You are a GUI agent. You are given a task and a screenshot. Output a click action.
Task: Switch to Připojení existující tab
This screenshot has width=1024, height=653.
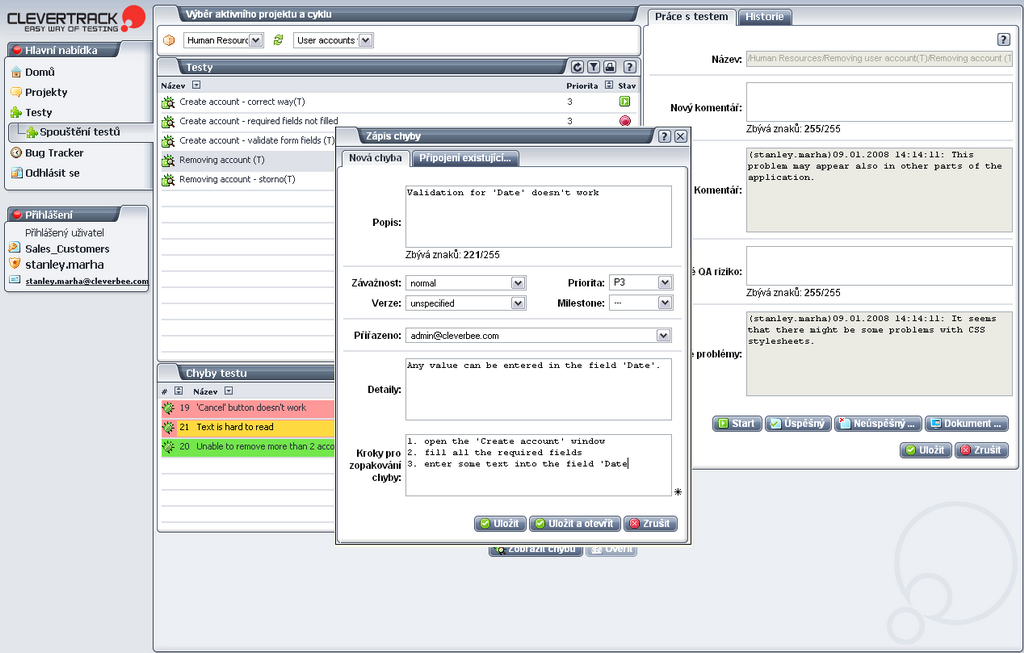coord(465,158)
